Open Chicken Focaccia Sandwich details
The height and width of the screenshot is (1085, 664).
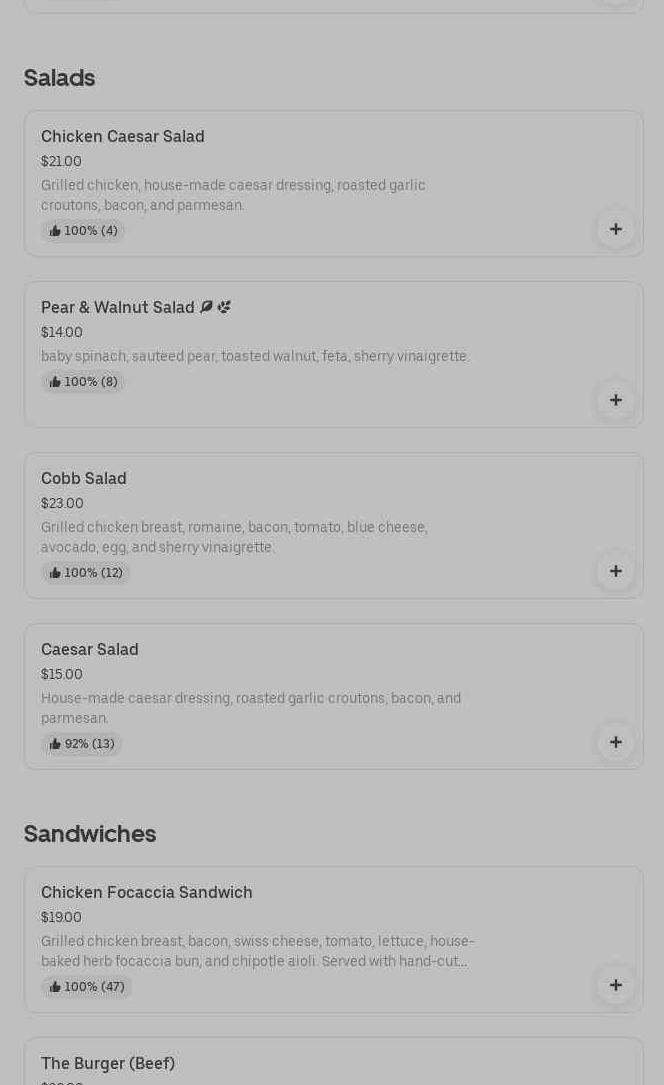(x=147, y=893)
